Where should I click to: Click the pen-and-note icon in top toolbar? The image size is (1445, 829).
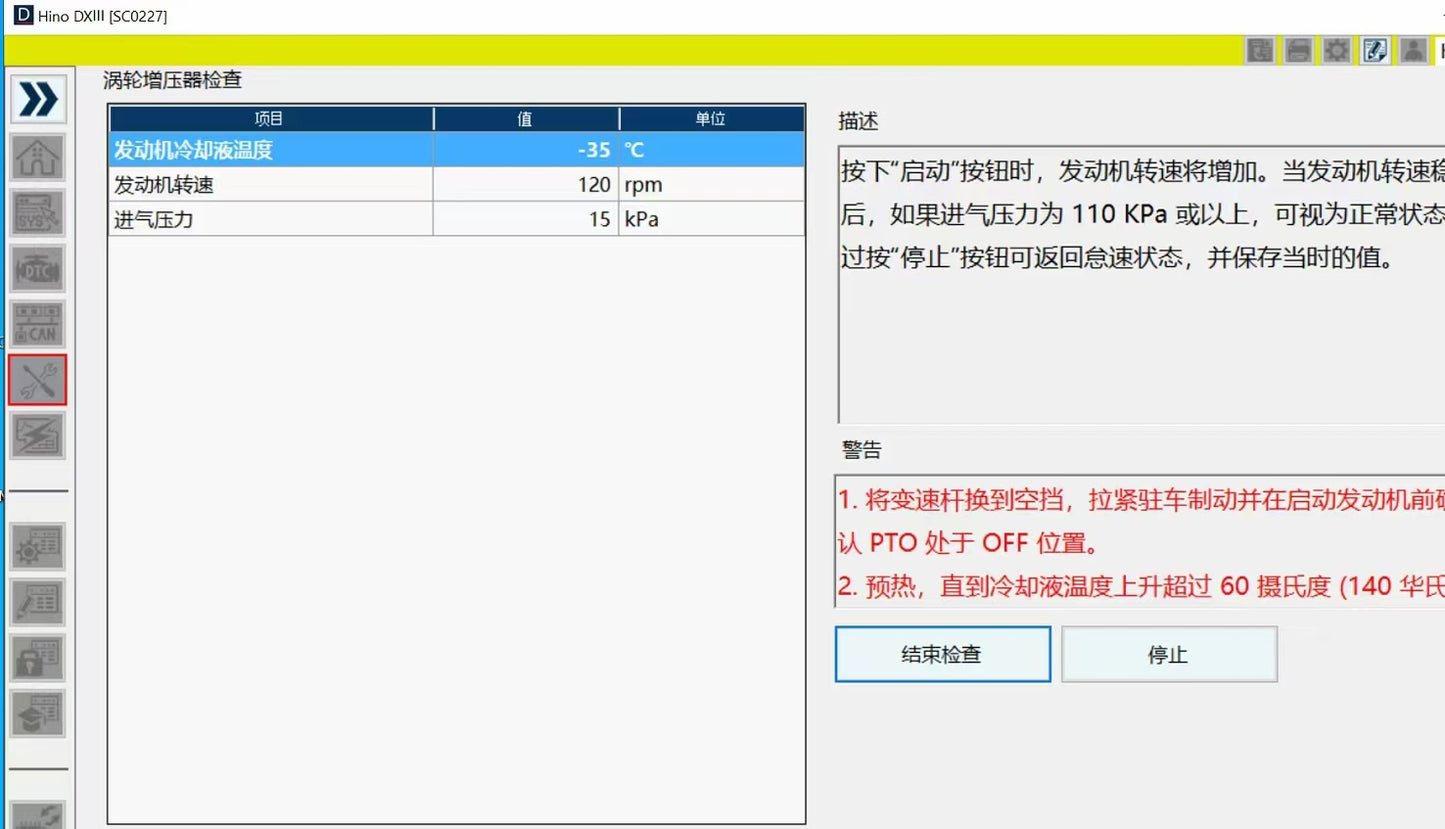coord(1375,50)
